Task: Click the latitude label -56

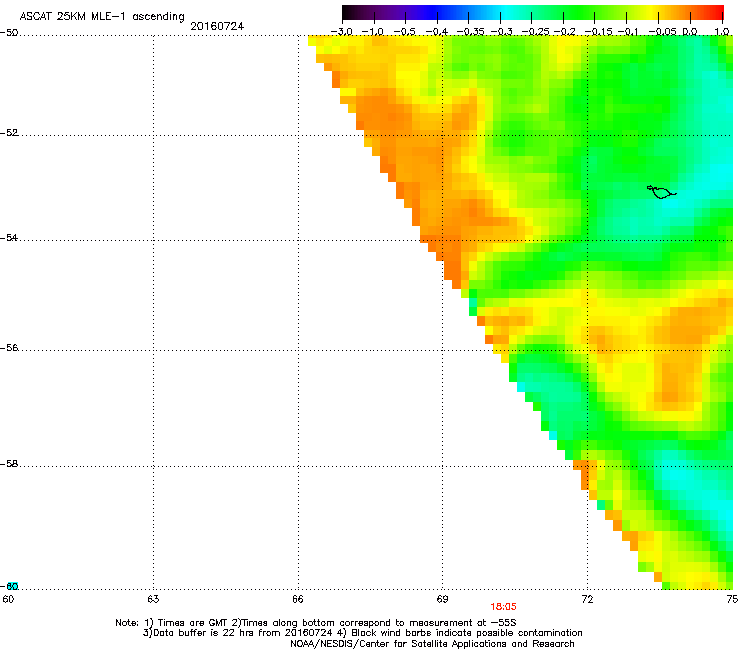Action: point(9,347)
